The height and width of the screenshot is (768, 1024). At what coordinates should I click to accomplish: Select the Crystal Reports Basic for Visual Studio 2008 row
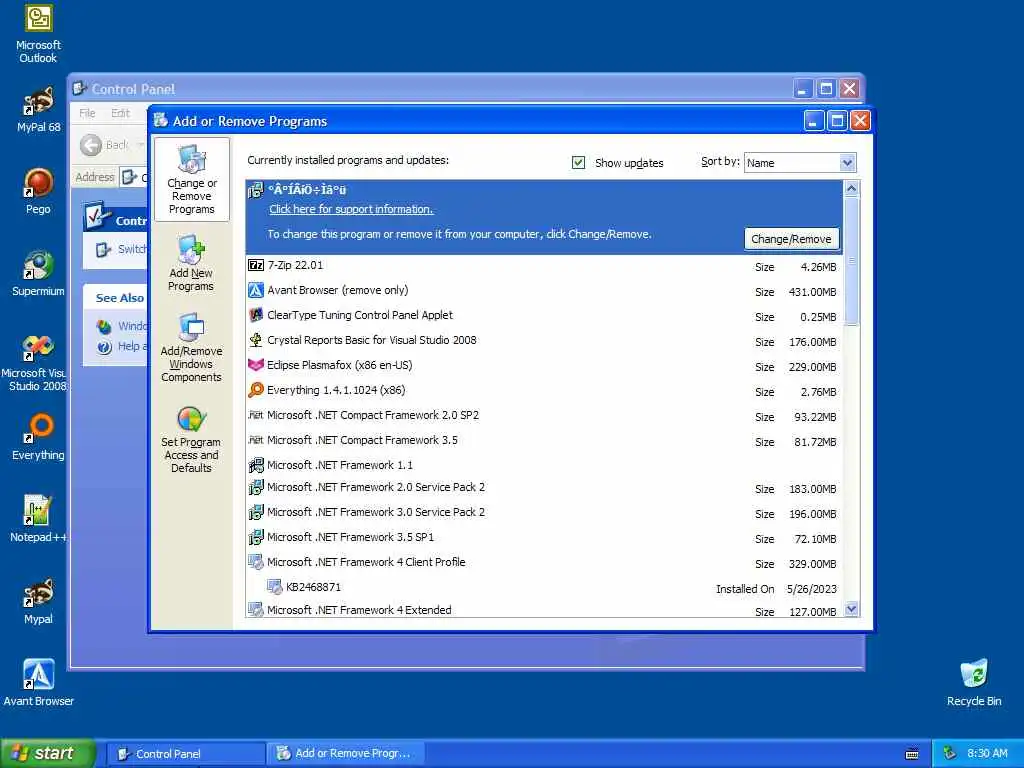(544, 340)
